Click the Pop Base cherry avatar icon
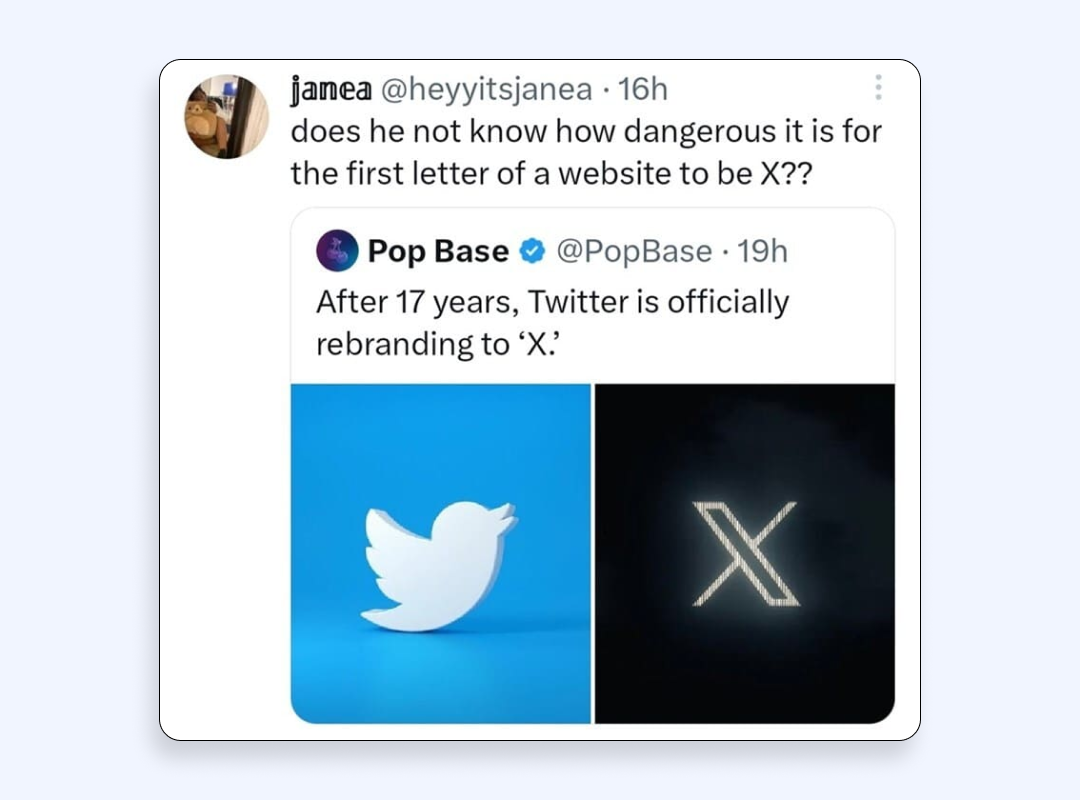The height and width of the screenshot is (800, 1080). 337,251
